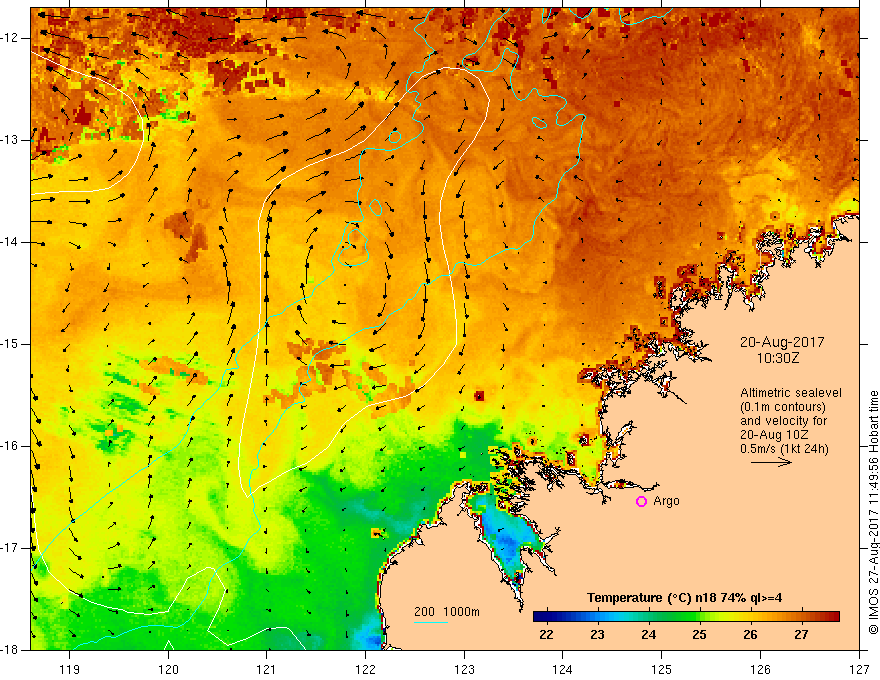Click the latitude axis label '-18'
The height and width of the screenshot is (680, 880).
click(x=11, y=650)
